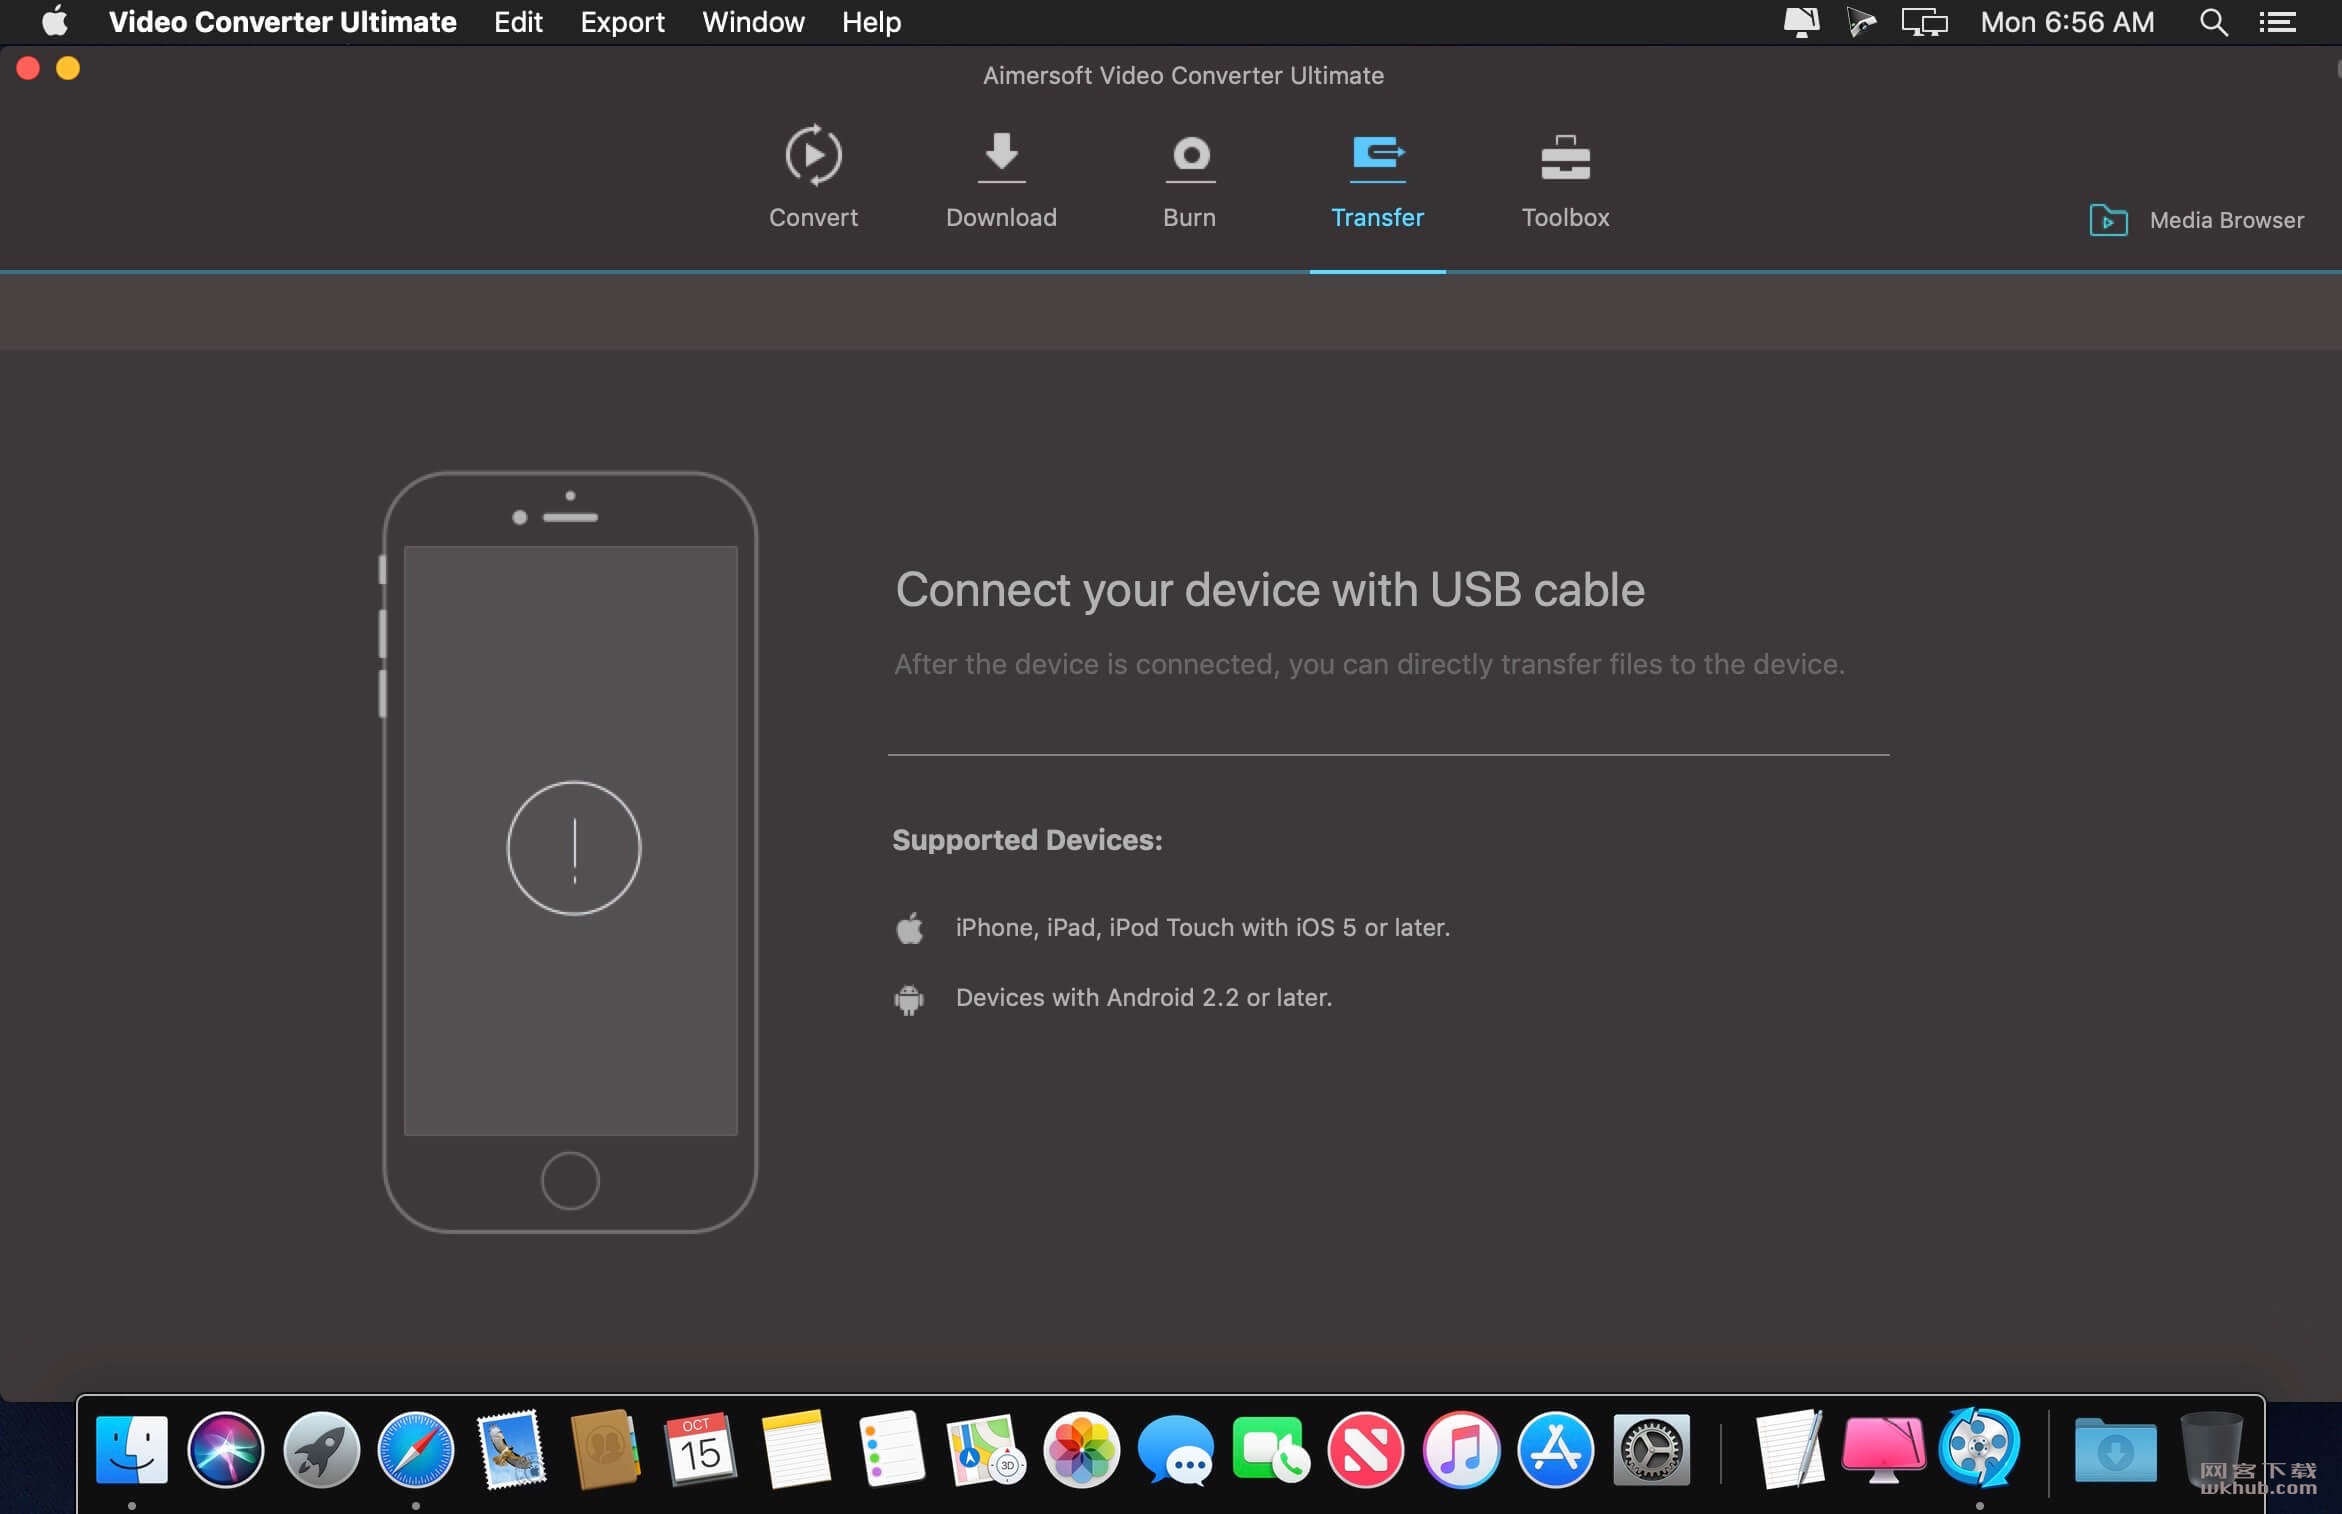This screenshot has width=2342, height=1514.
Task: Open Safari from the Dock
Action: [x=416, y=1449]
